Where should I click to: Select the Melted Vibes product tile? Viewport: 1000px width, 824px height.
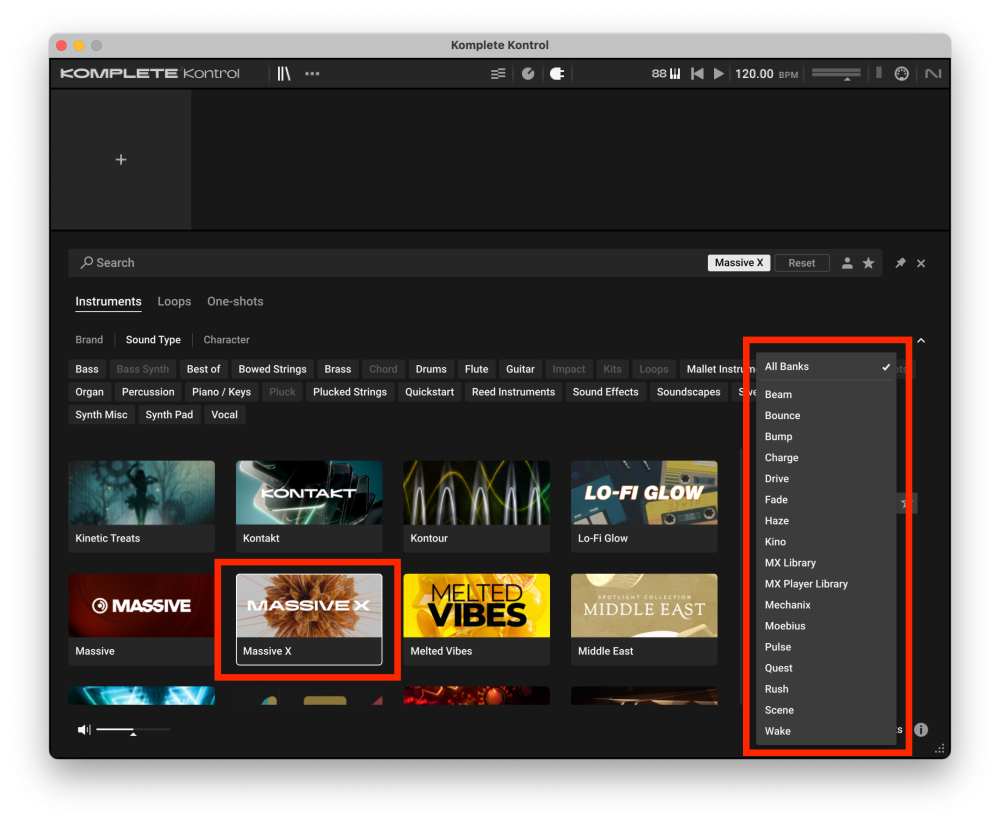tap(476, 619)
